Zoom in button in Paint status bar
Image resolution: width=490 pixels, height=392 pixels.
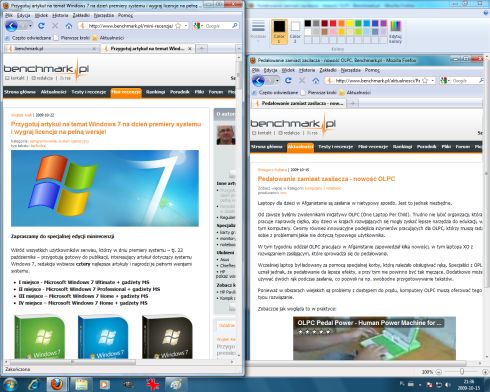tap(485, 372)
